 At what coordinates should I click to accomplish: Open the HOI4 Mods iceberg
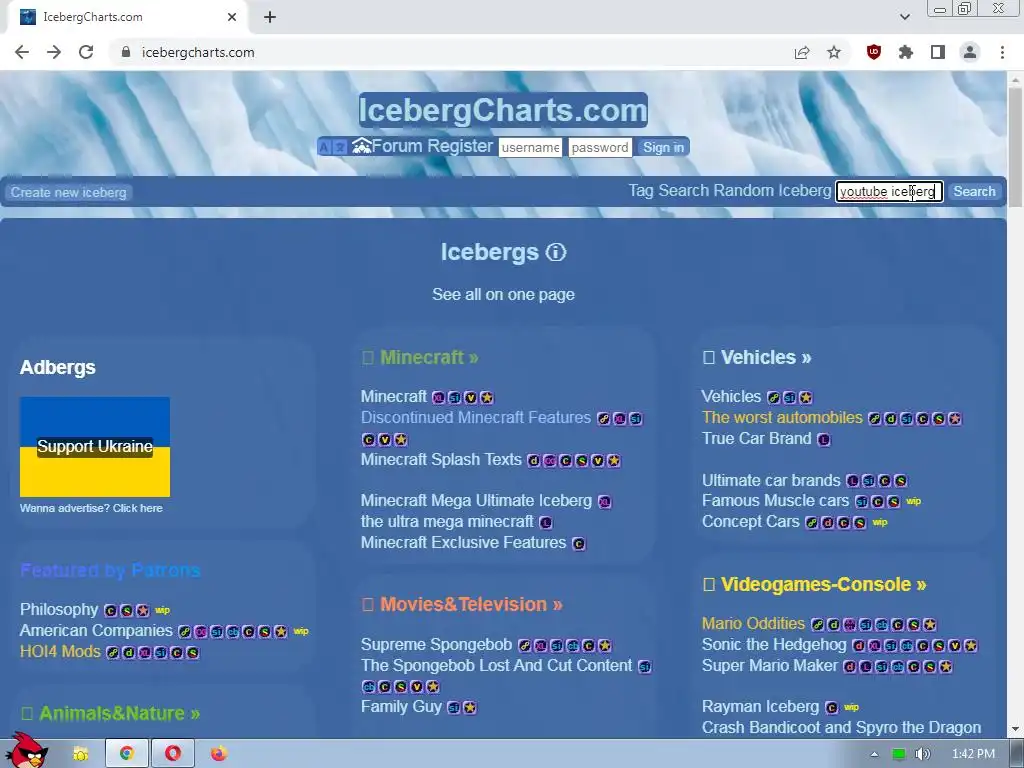click(60, 652)
